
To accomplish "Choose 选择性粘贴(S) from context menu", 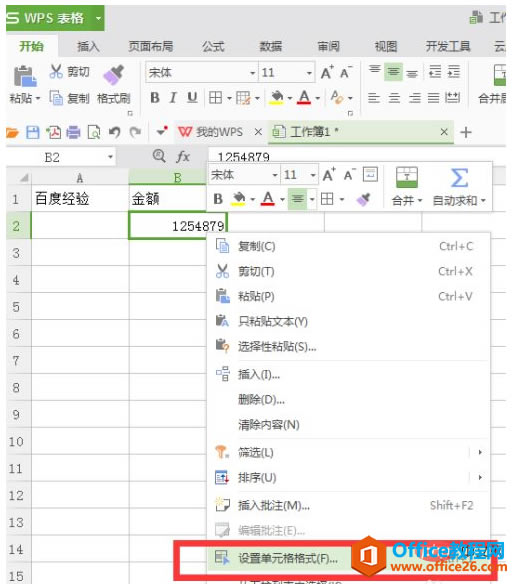I will [x=349, y=347].
